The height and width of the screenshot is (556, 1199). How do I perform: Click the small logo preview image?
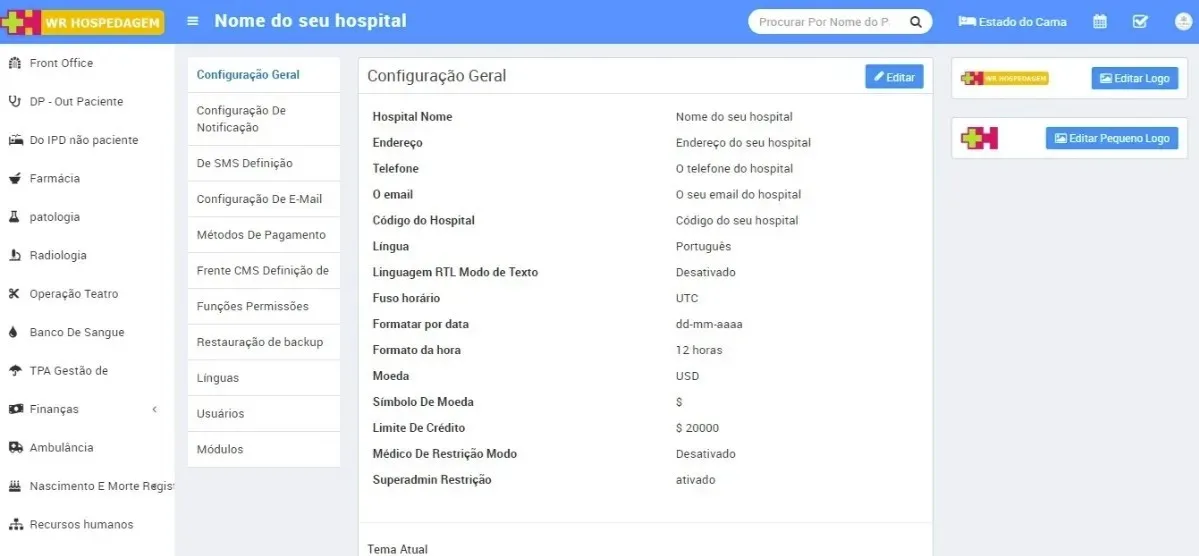pyautogui.click(x=980, y=138)
